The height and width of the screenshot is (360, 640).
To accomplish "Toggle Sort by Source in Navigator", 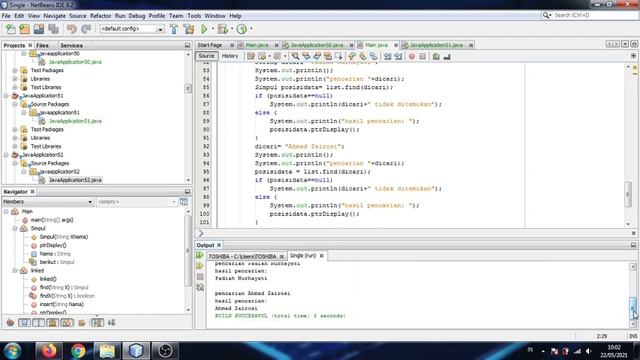I will click(111, 323).
